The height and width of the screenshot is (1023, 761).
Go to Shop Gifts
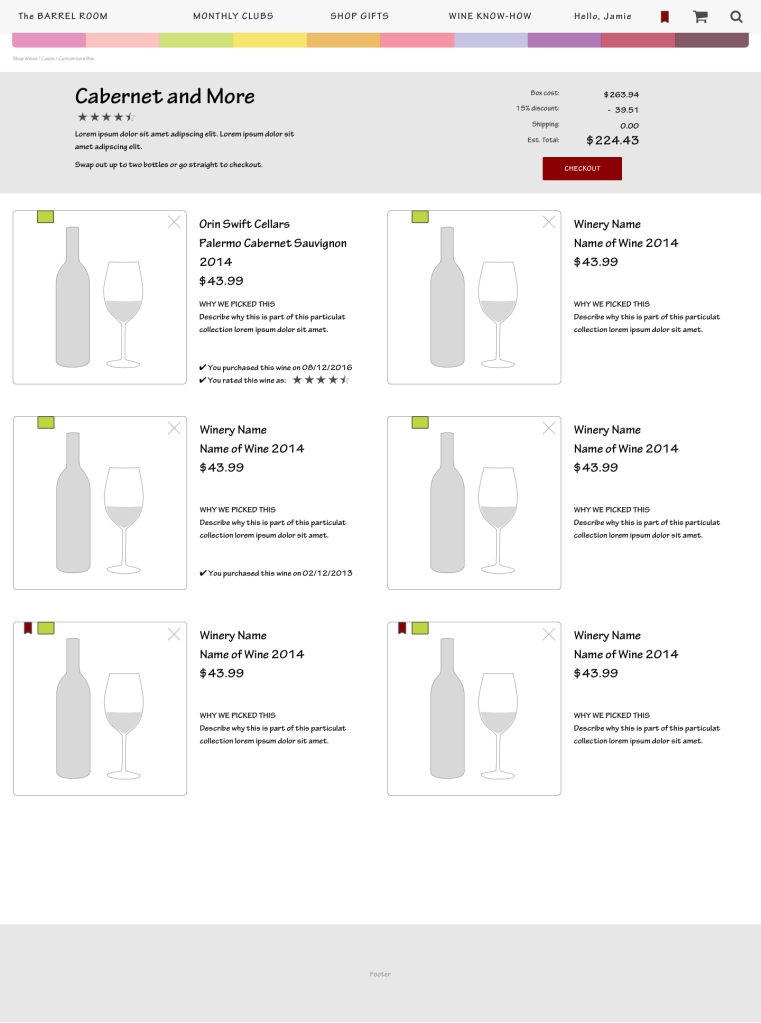click(x=359, y=16)
